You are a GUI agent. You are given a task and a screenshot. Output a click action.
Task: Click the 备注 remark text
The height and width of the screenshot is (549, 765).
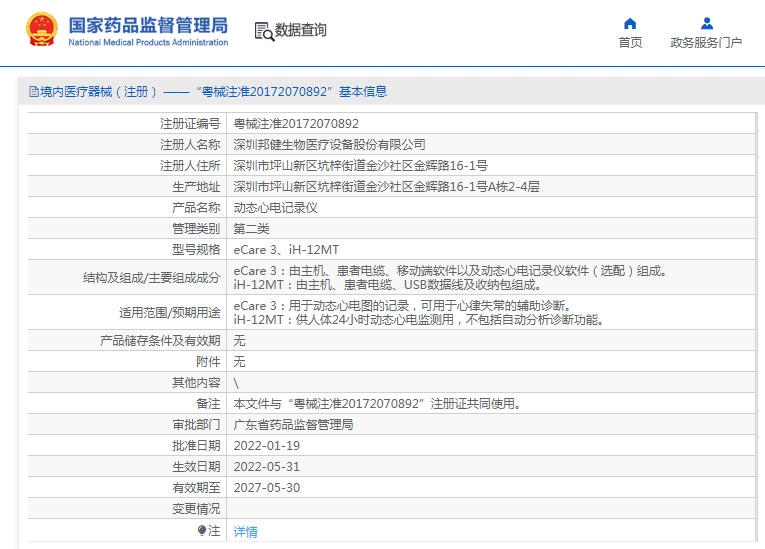coord(377,404)
